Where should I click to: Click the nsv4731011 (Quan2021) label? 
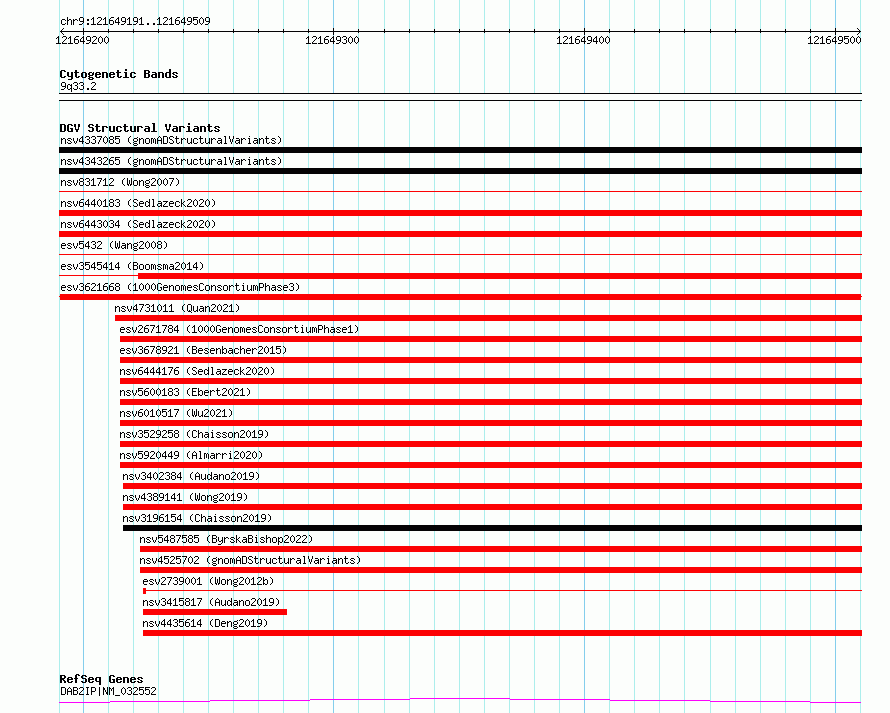coord(177,308)
